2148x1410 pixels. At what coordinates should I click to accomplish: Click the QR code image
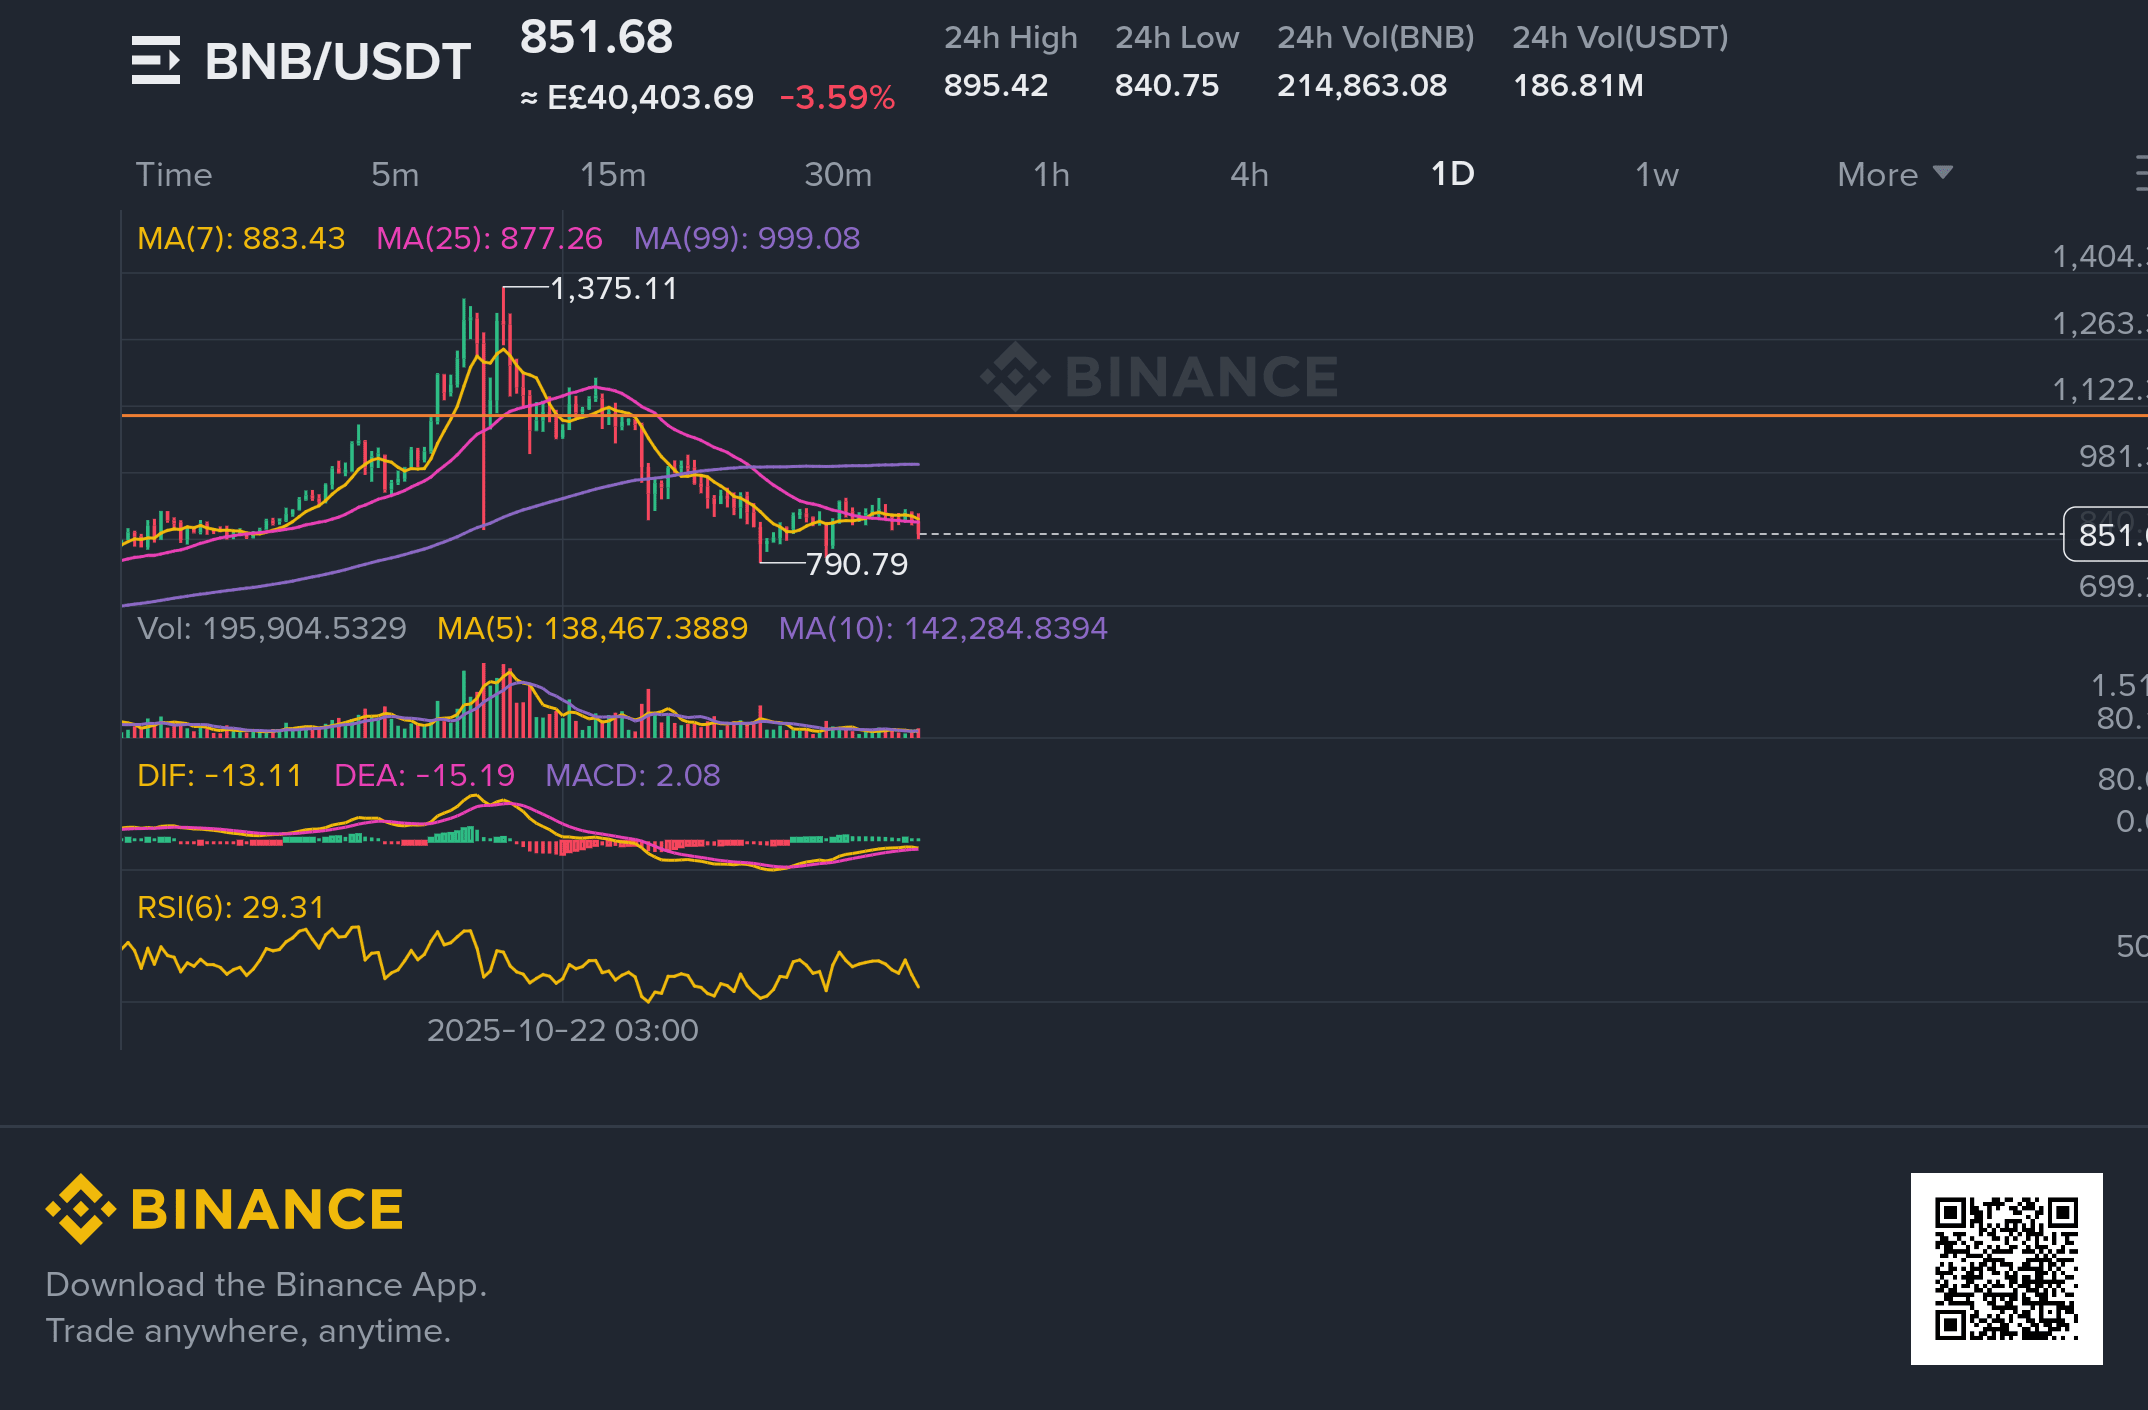pos(2006,1268)
